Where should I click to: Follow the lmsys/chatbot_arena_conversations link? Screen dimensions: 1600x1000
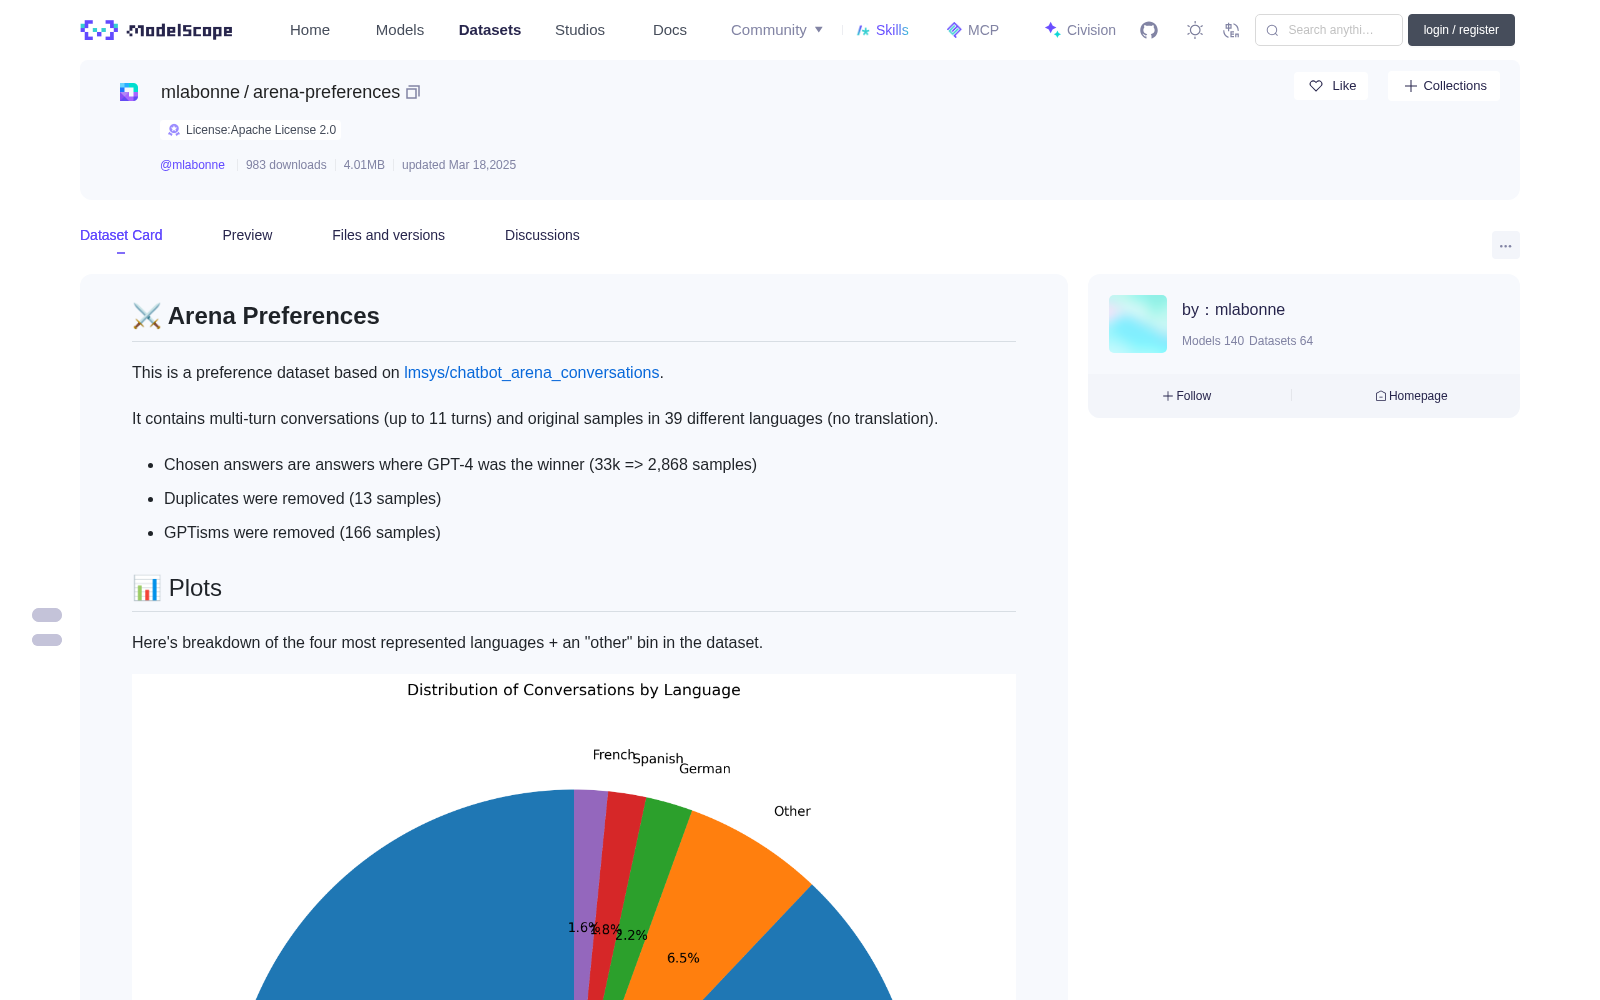pyautogui.click(x=531, y=372)
